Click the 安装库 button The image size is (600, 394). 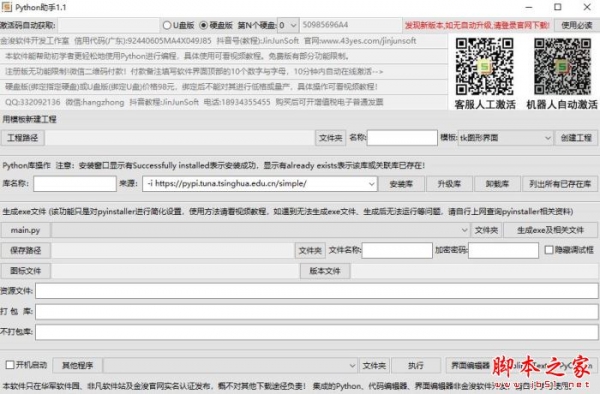click(x=401, y=184)
